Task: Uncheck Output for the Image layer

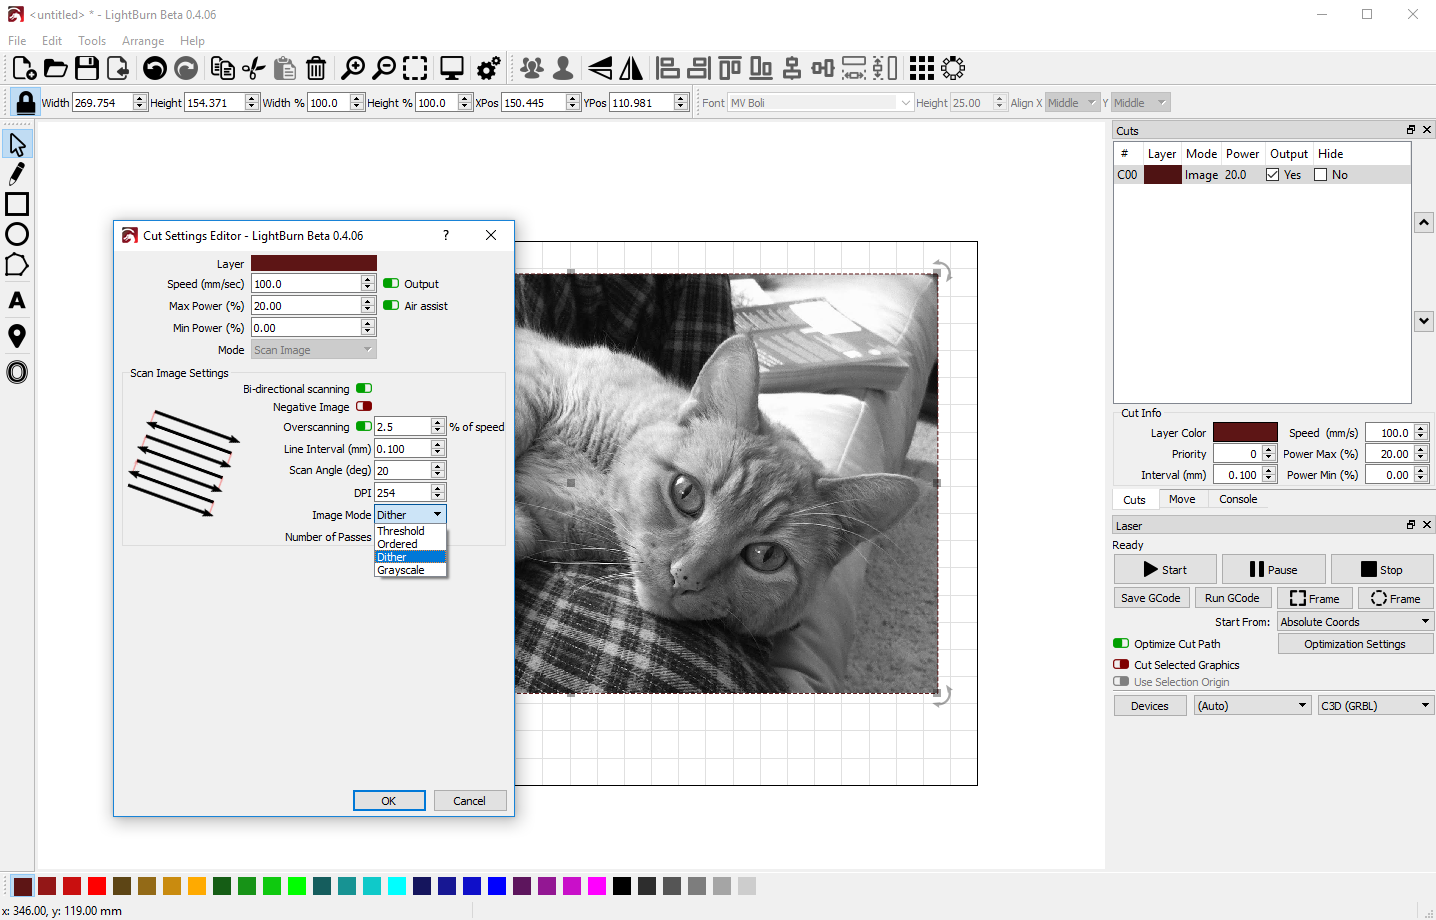Action: coord(1274,174)
